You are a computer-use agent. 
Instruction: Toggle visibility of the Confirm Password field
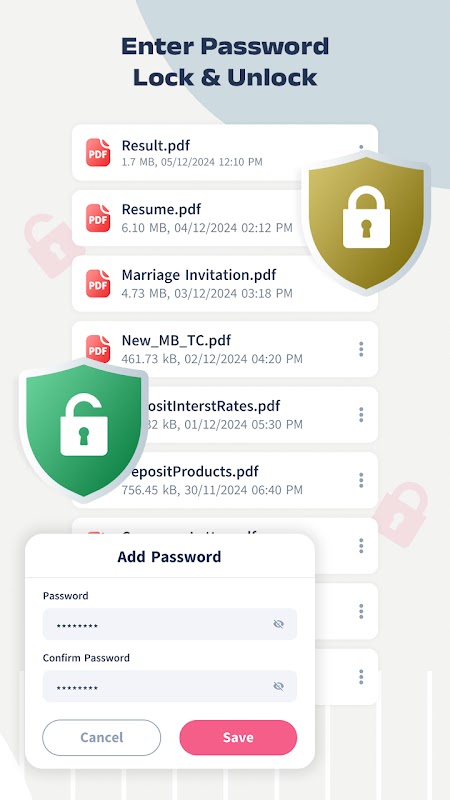(278, 686)
